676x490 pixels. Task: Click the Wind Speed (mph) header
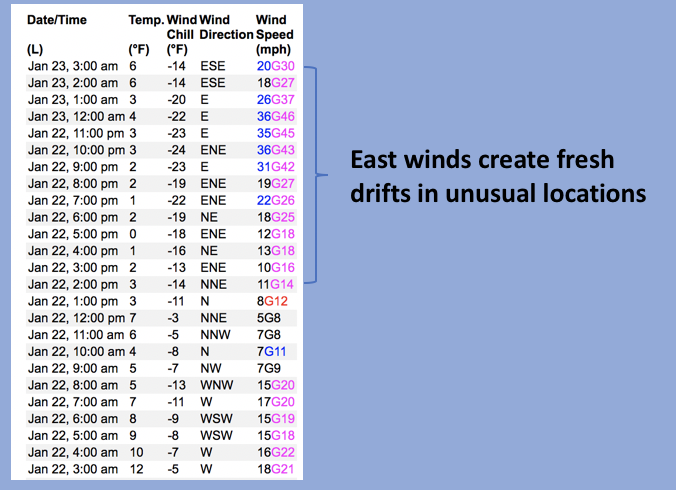(x=275, y=34)
